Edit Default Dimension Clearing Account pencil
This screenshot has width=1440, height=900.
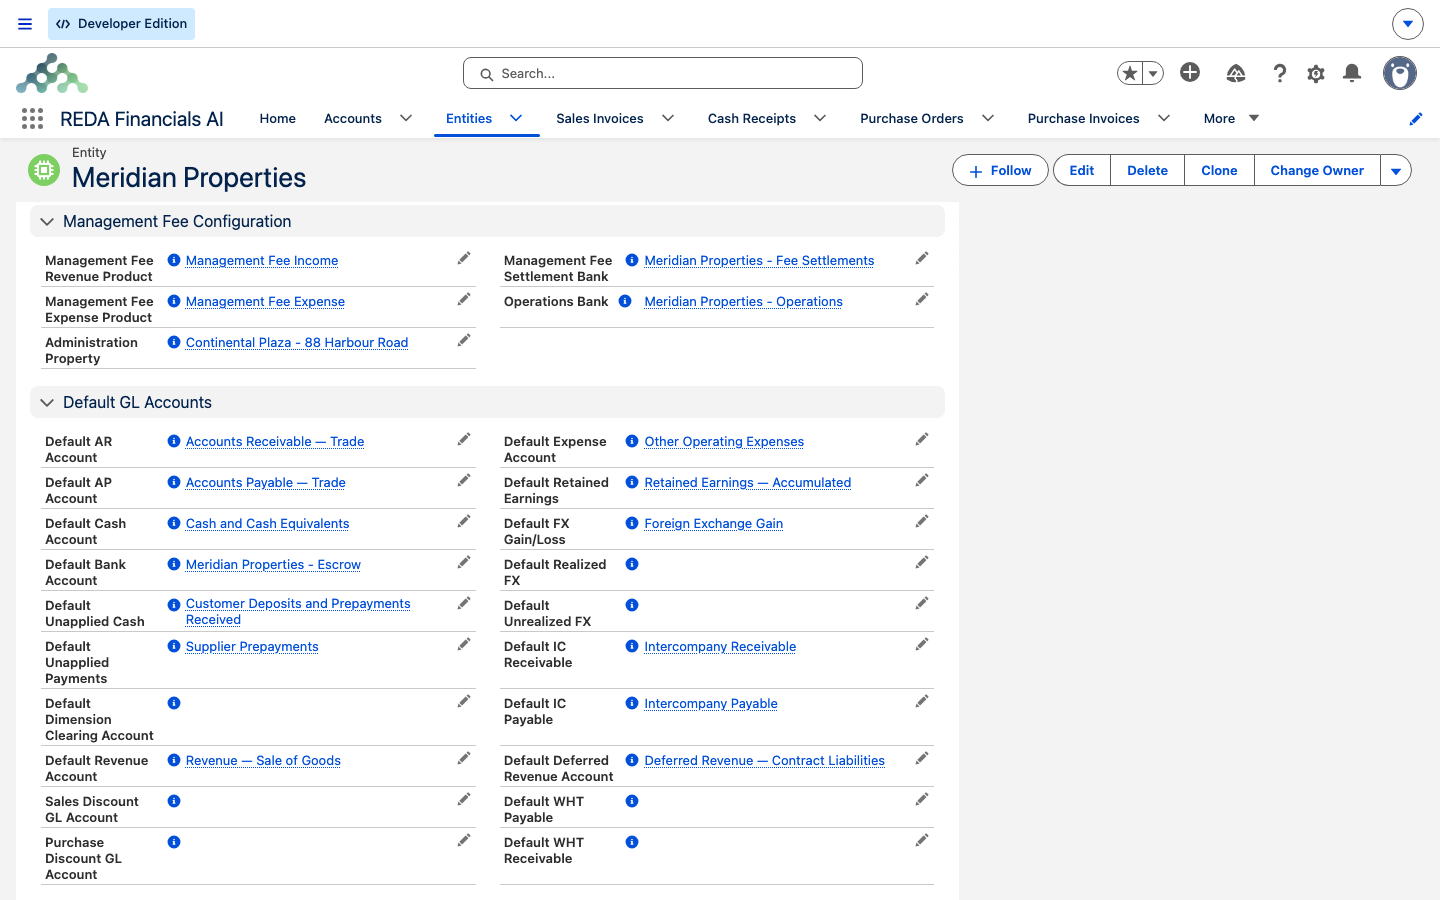coord(464,702)
